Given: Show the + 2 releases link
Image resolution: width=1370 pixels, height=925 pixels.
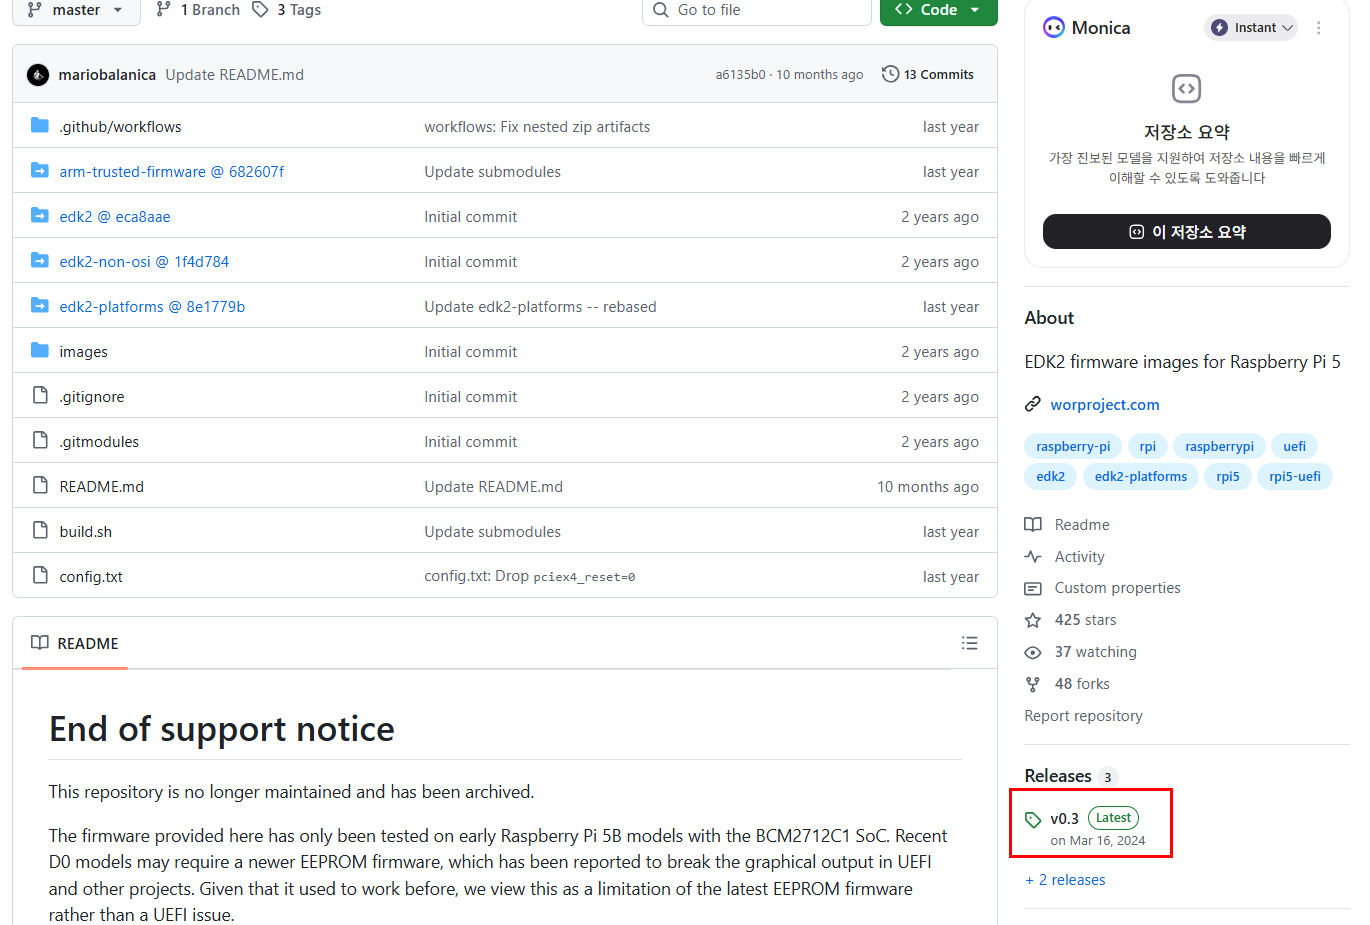Looking at the screenshot, I should click(1066, 880).
